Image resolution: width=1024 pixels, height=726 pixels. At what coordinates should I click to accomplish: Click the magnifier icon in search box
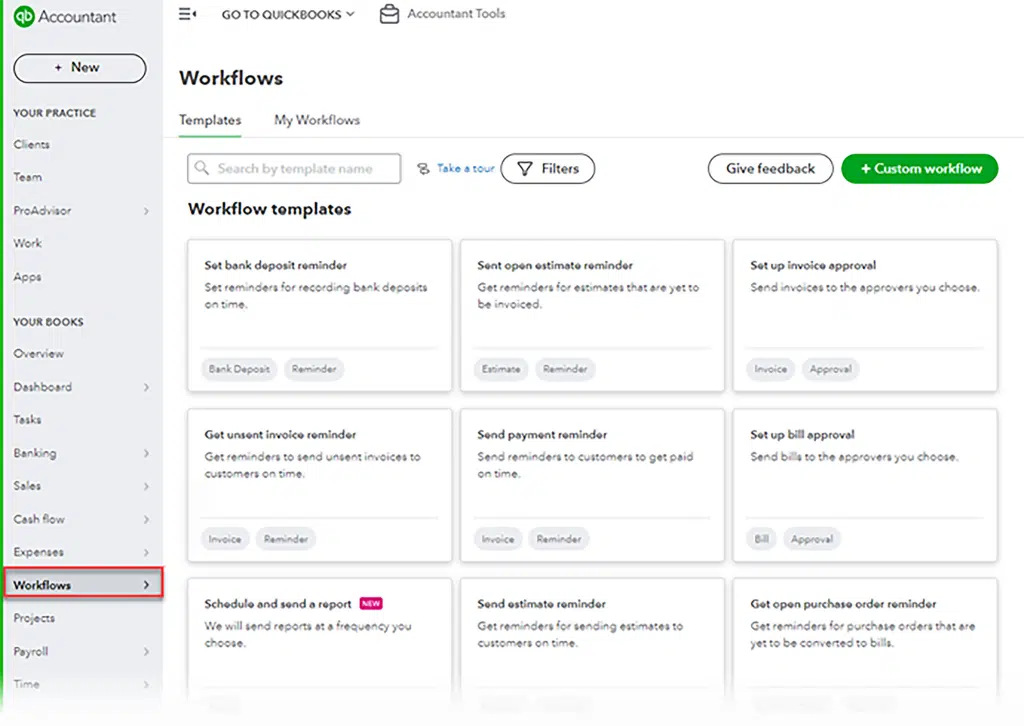[x=203, y=169]
